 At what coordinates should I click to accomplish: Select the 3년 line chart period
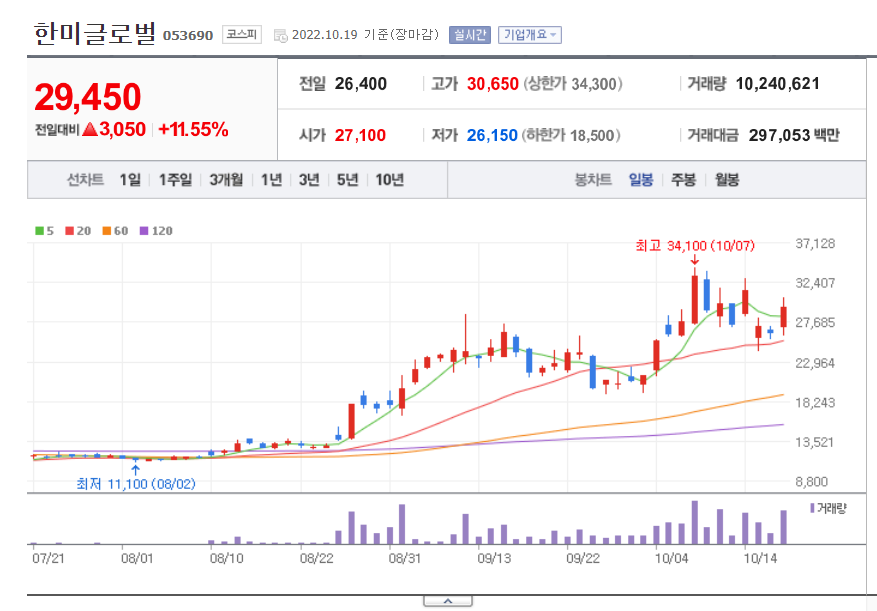point(309,180)
